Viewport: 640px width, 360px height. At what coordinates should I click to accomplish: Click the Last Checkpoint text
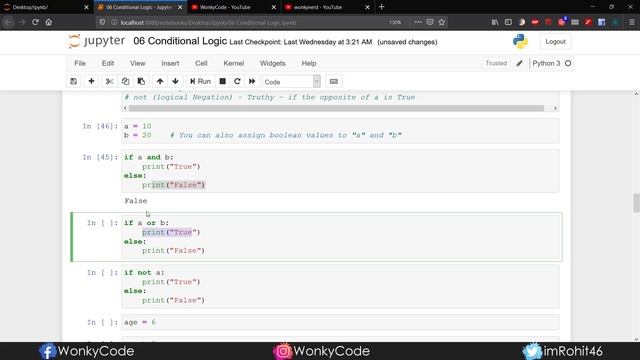[x=301, y=42]
